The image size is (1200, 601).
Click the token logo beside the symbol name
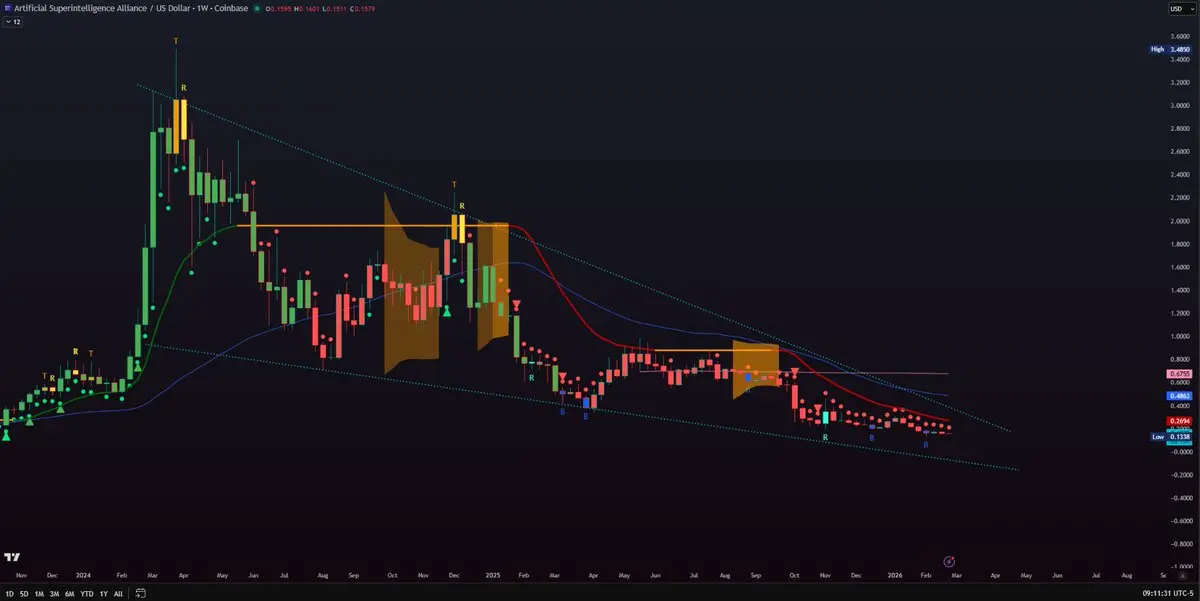[x=7, y=8]
